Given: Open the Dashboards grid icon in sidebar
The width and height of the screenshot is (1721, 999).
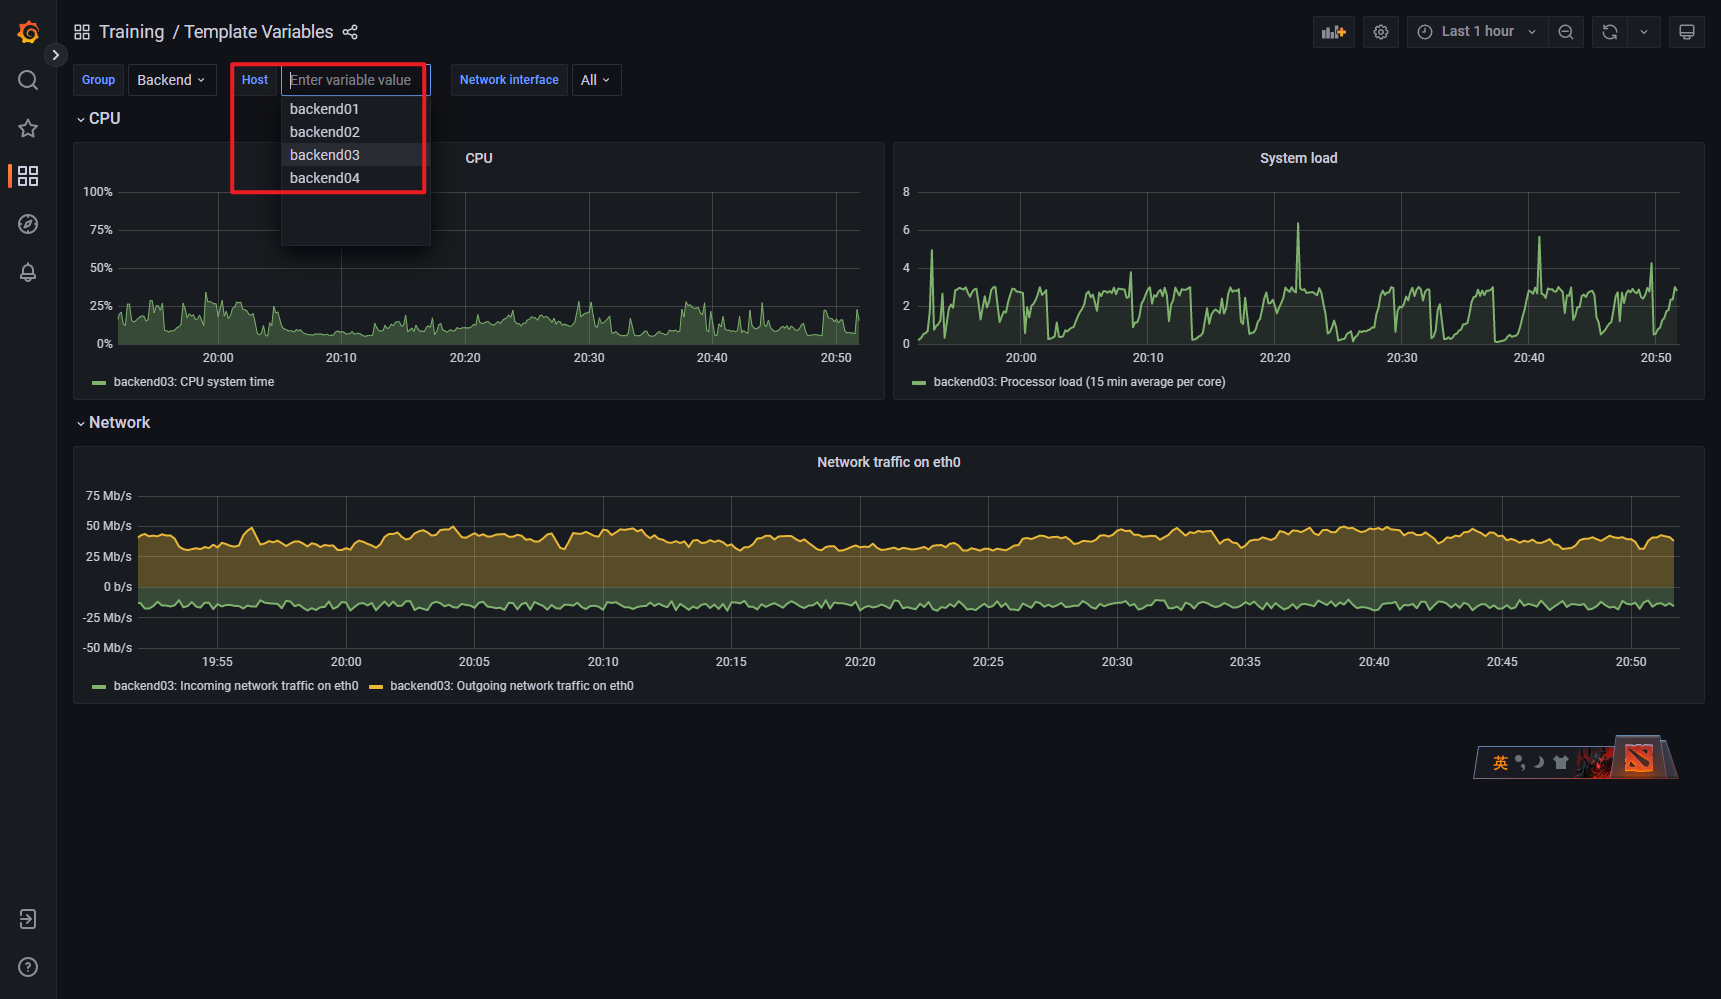Looking at the screenshot, I should click(28, 176).
